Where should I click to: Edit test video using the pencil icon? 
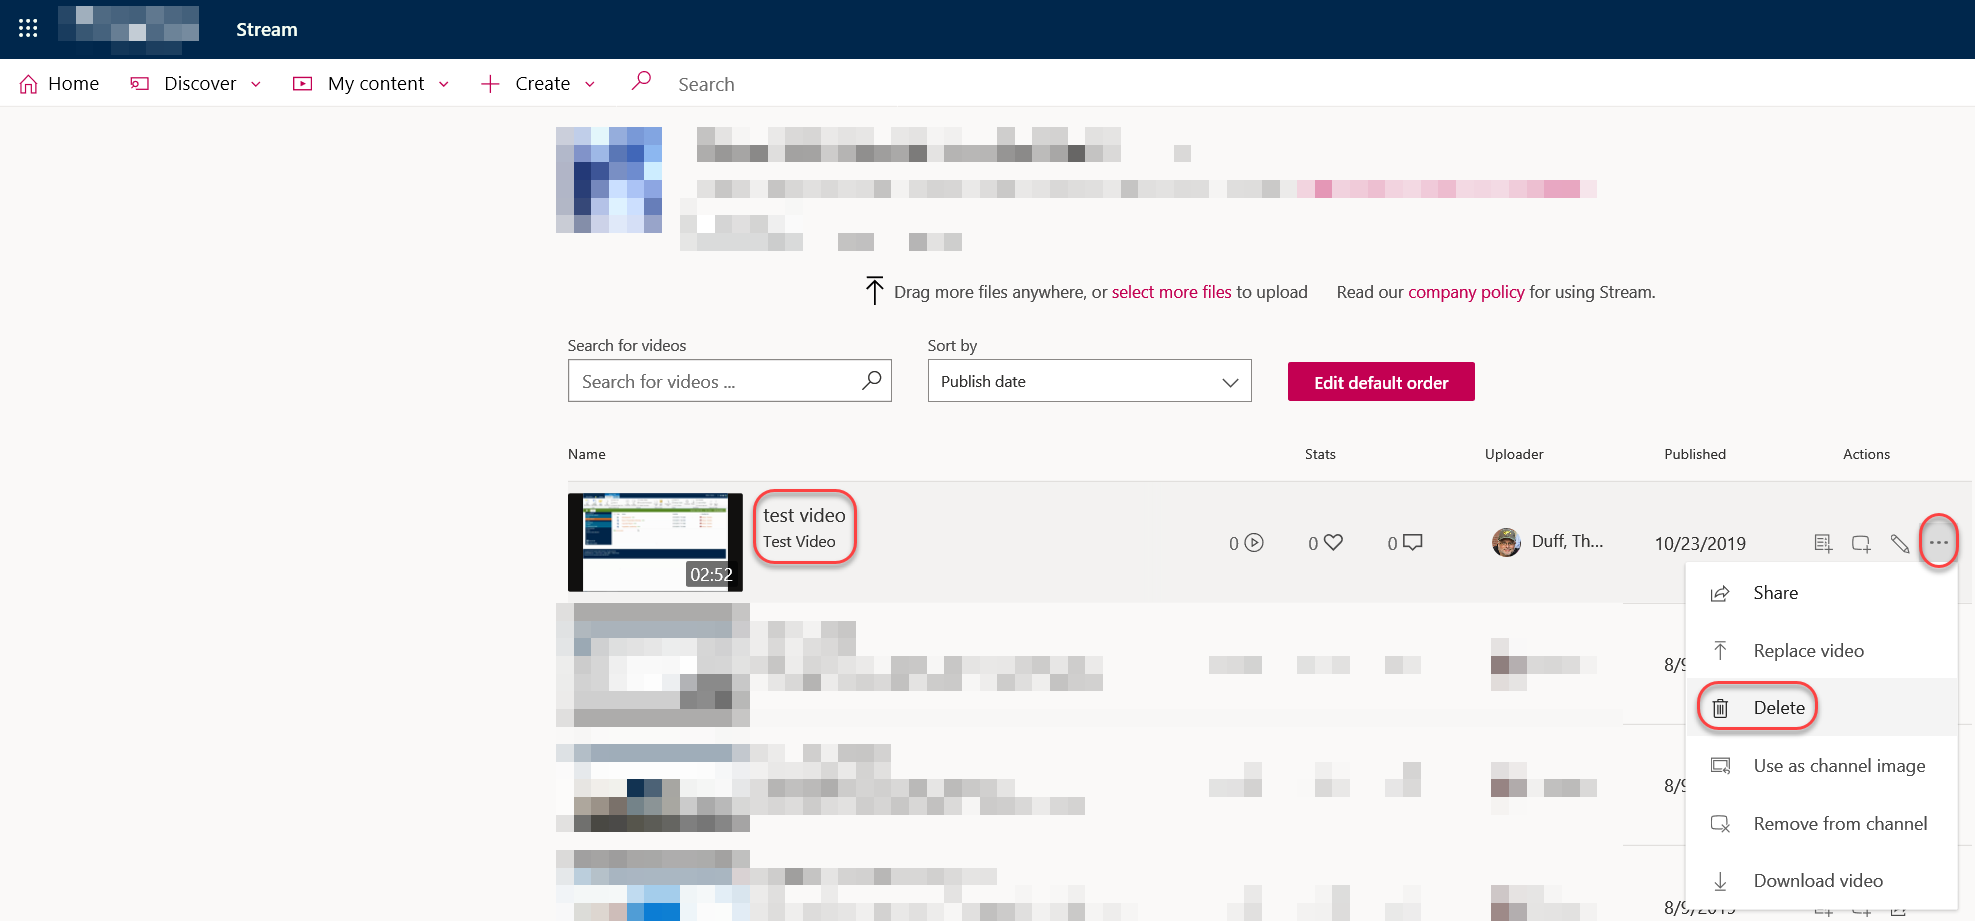[1899, 542]
